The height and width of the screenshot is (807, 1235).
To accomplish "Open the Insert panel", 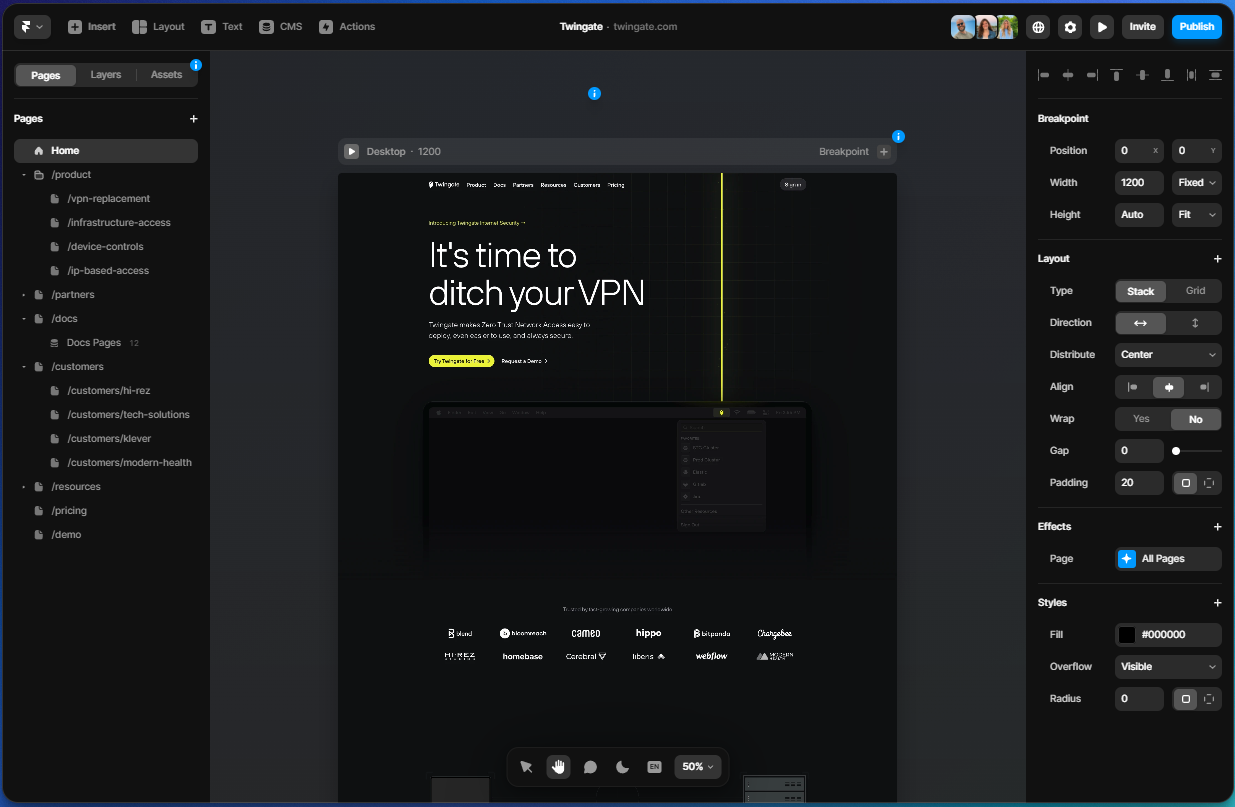I will coord(91,26).
